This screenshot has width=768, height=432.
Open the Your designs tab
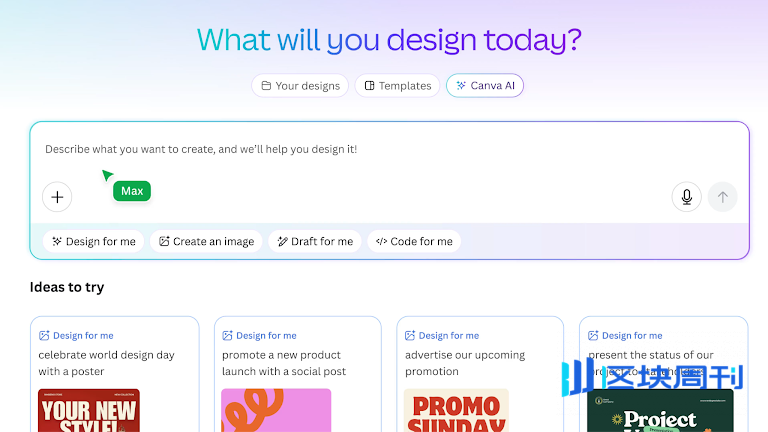point(300,86)
